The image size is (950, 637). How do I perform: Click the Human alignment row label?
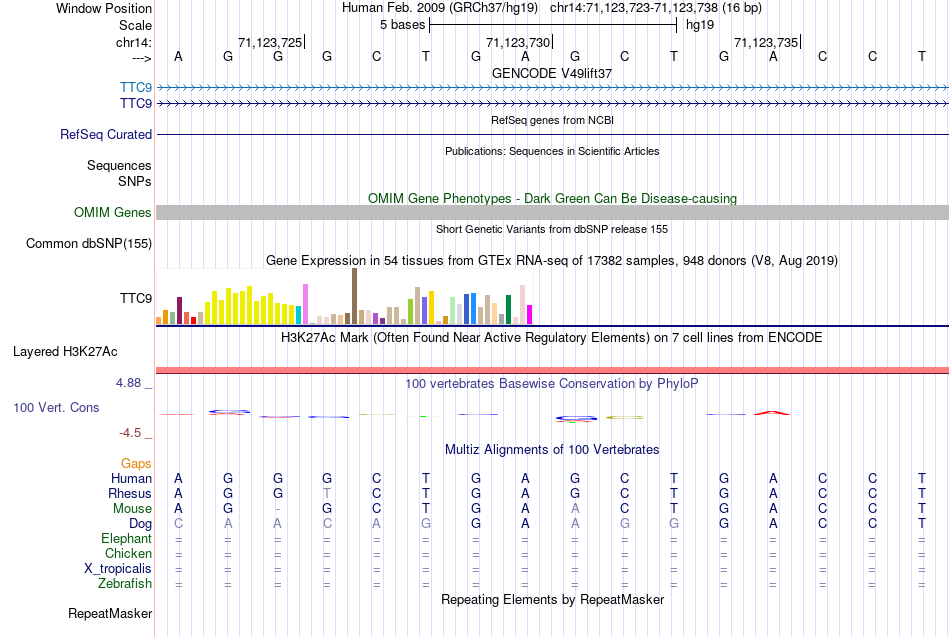131,478
